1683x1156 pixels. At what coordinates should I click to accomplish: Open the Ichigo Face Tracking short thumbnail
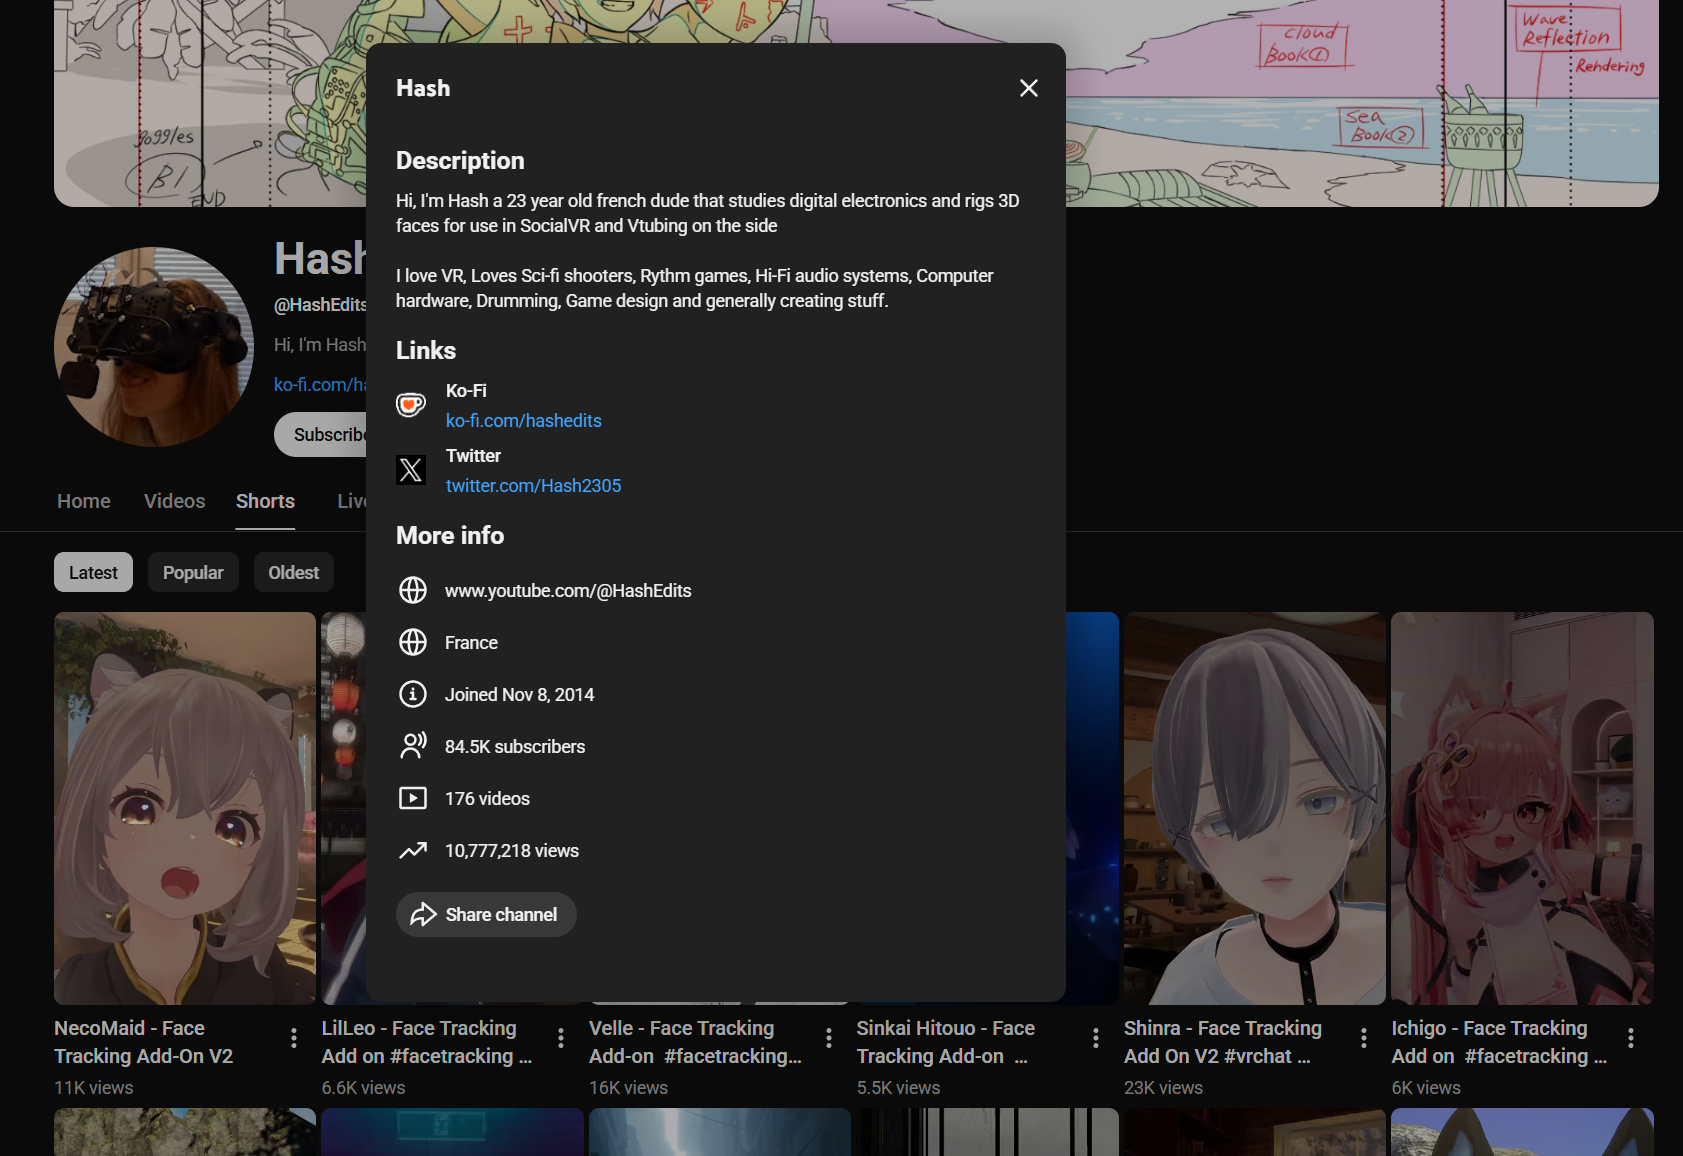1522,808
